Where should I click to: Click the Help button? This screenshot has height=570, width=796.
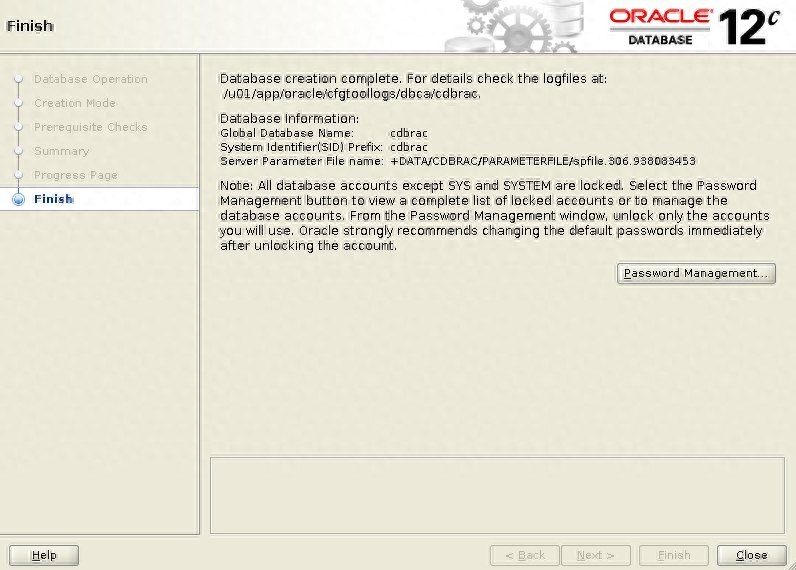coord(45,555)
